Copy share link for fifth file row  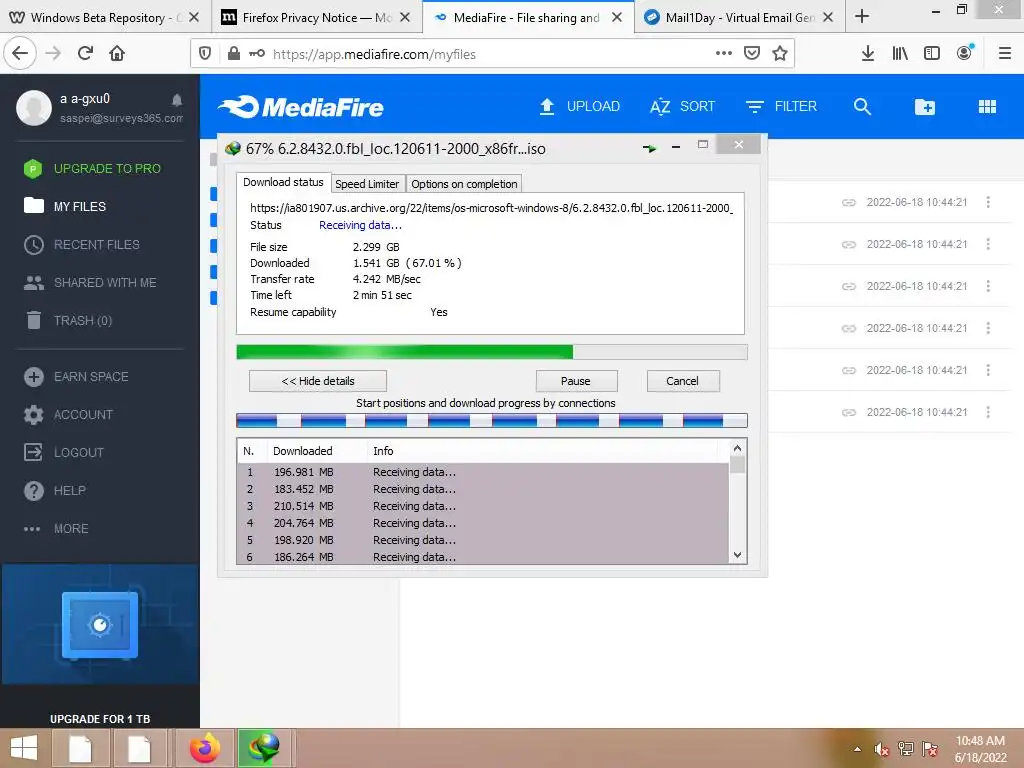click(x=848, y=370)
